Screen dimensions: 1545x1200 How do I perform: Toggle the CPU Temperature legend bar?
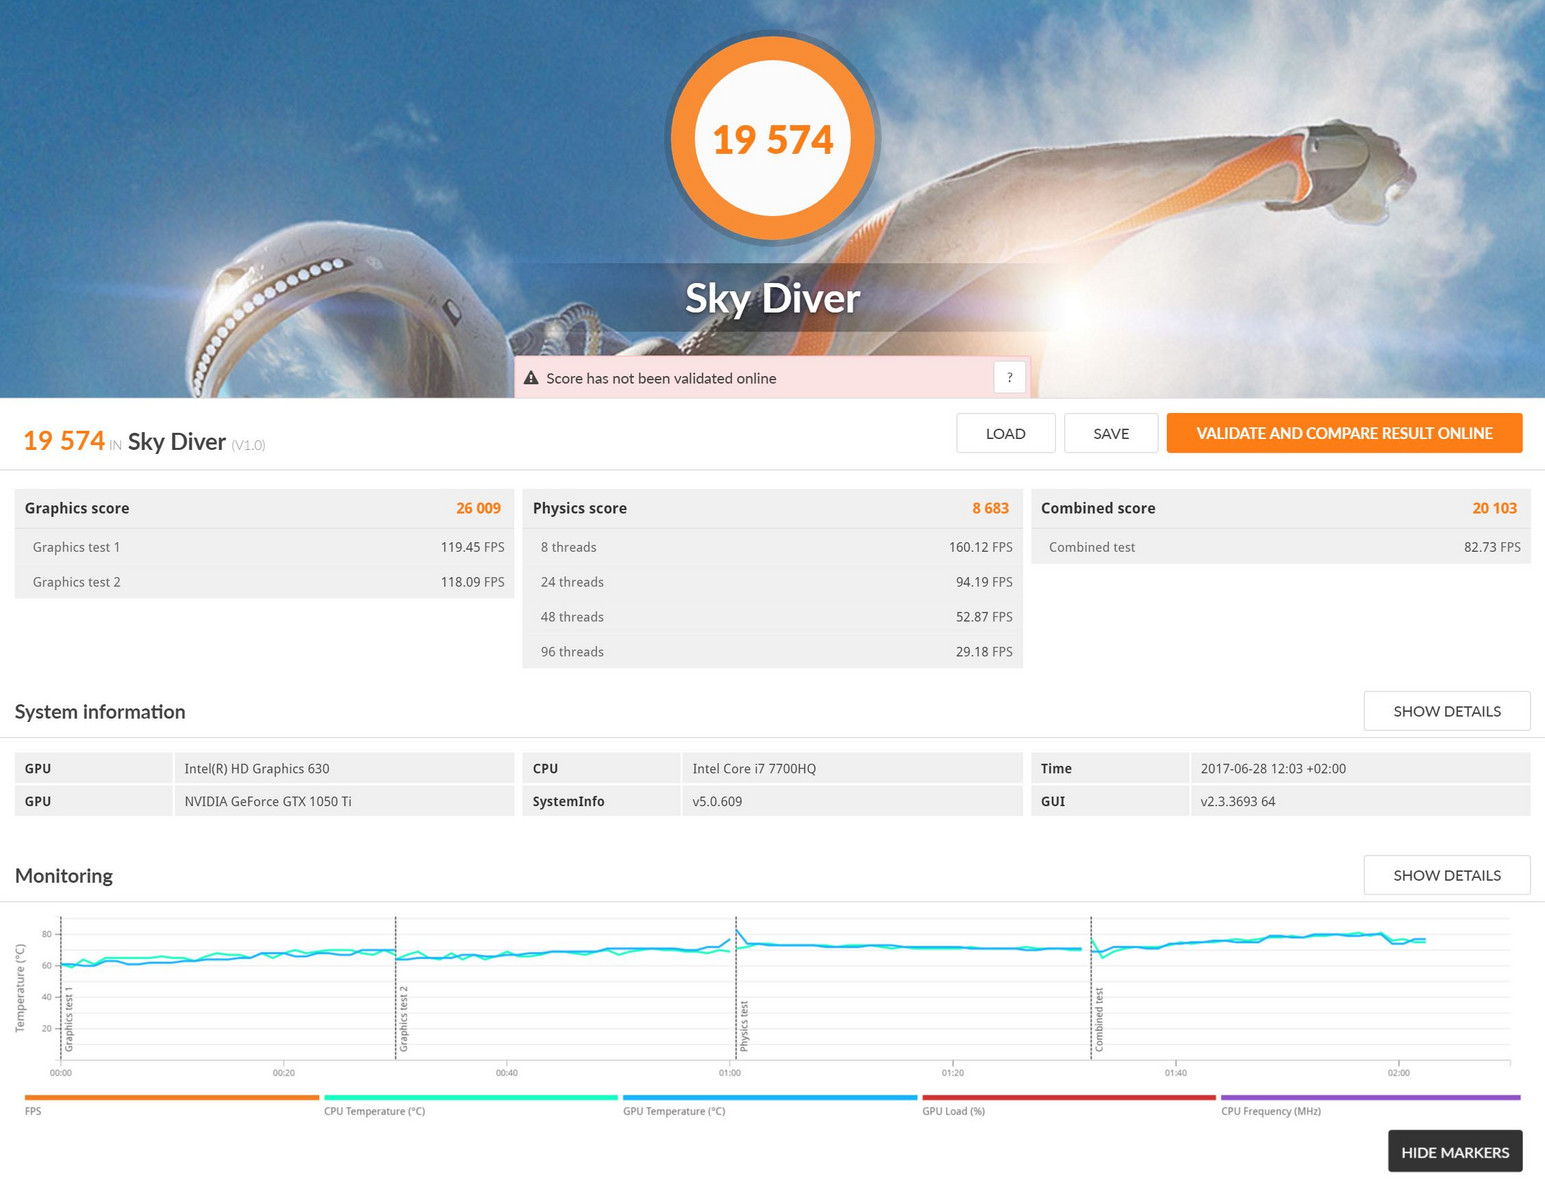pyautogui.click(x=471, y=1098)
